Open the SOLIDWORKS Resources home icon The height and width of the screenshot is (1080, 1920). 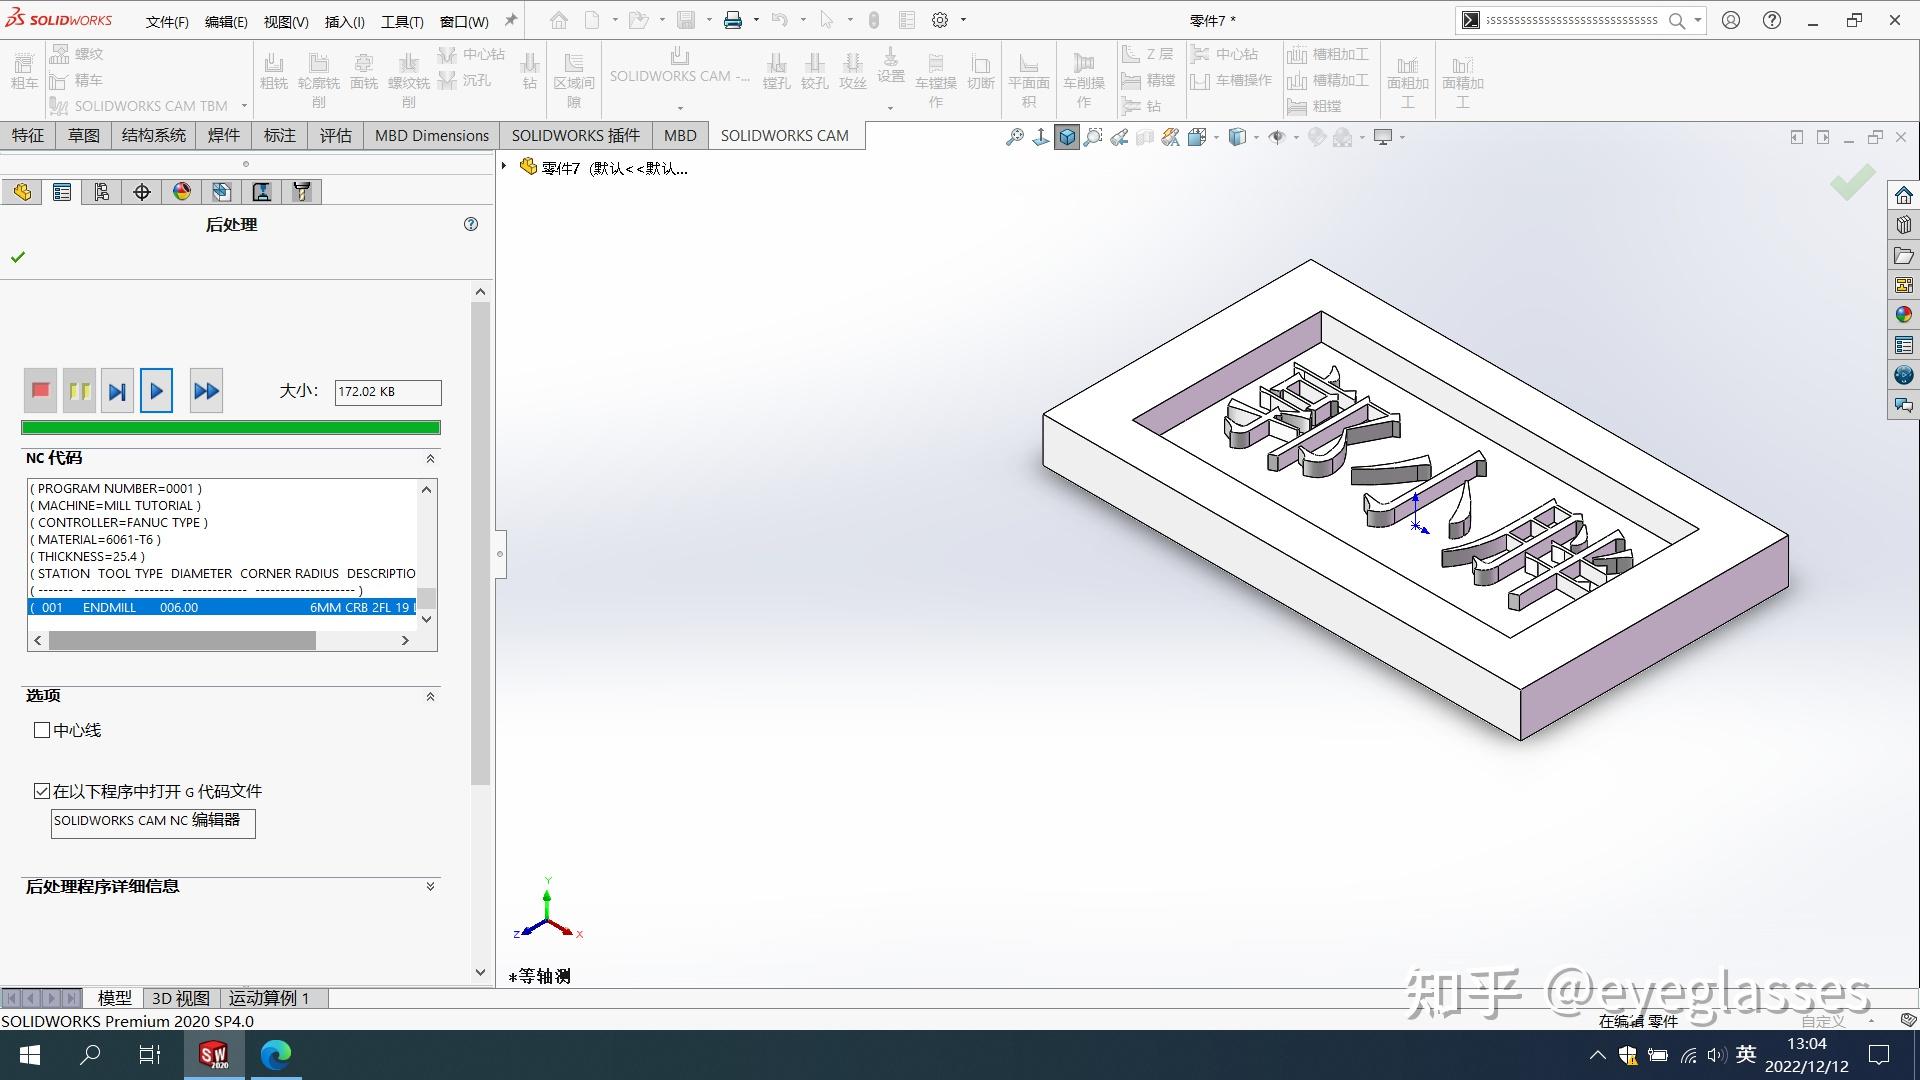point(1903,195)
